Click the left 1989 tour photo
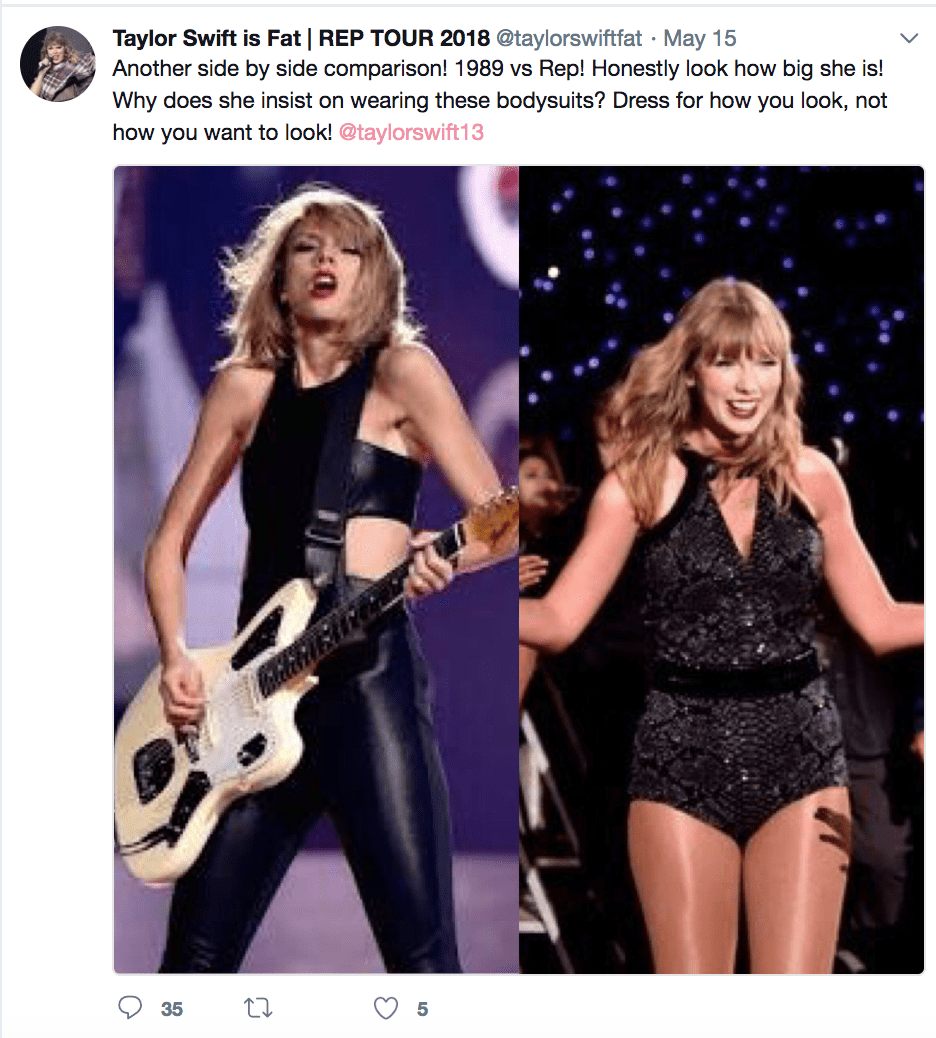The image size is (936, 1038). [x=315, y=570]
